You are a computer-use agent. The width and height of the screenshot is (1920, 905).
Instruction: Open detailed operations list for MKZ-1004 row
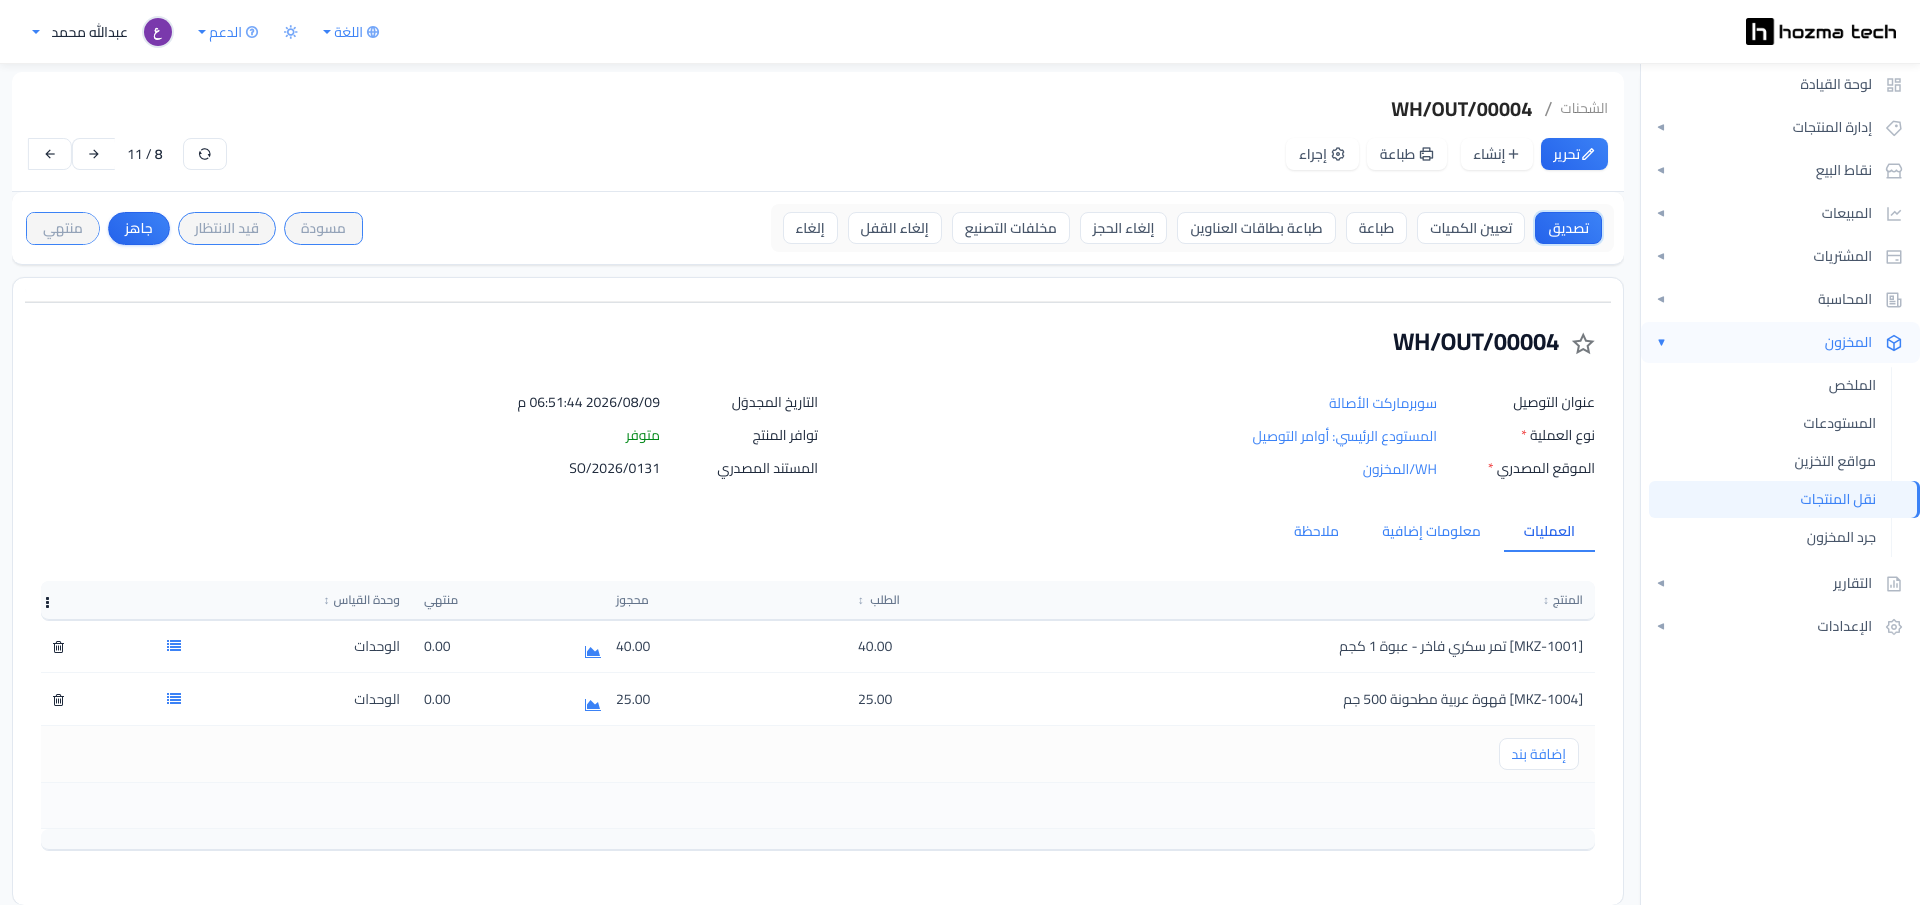pos(174,699)
